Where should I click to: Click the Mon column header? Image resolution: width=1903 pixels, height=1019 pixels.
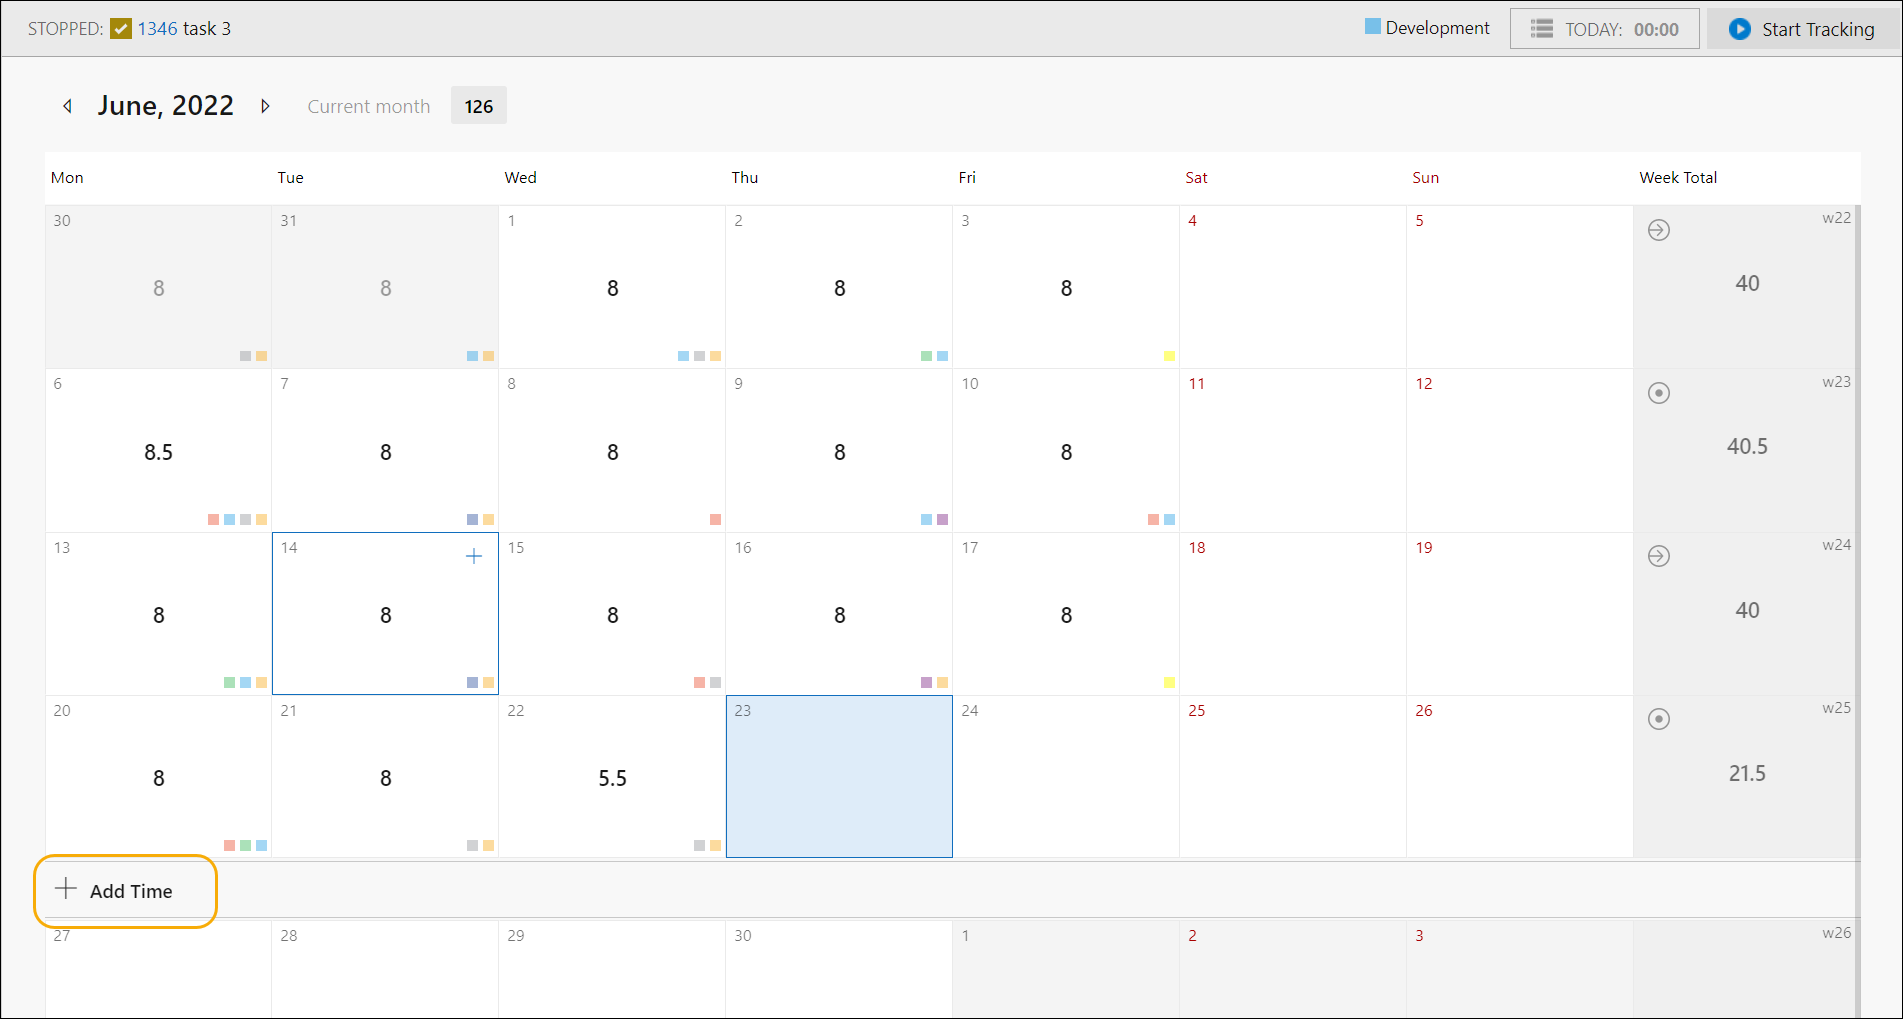(67, 178)
